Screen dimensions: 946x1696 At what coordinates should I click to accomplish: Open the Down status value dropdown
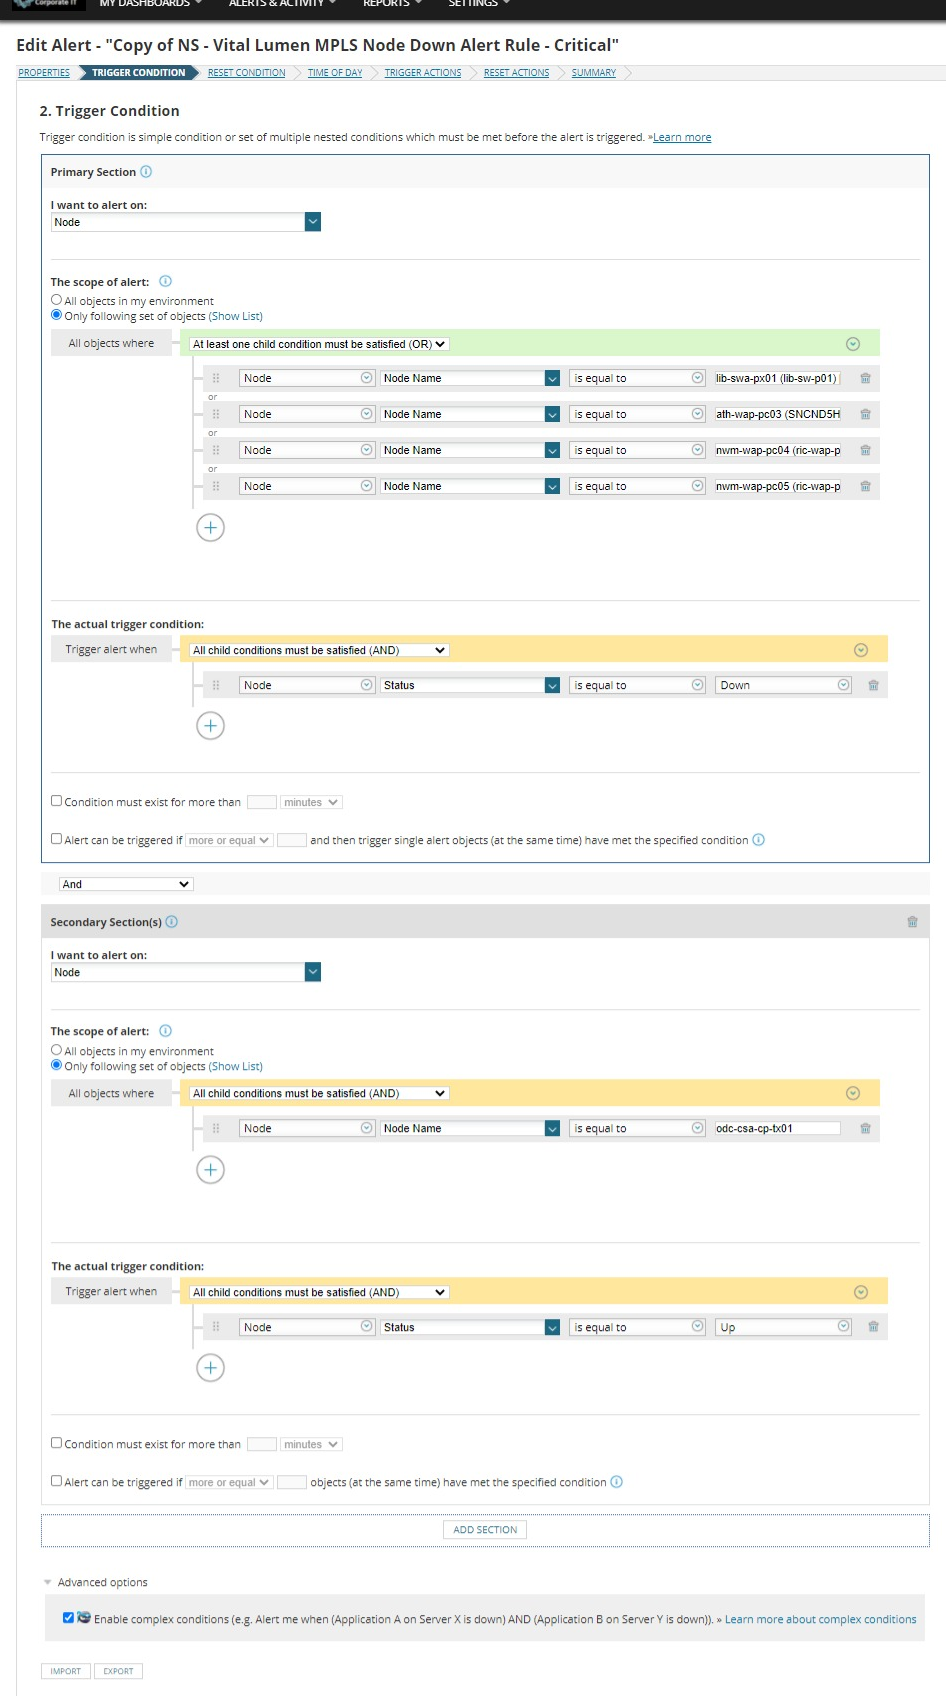coord(784,685)
